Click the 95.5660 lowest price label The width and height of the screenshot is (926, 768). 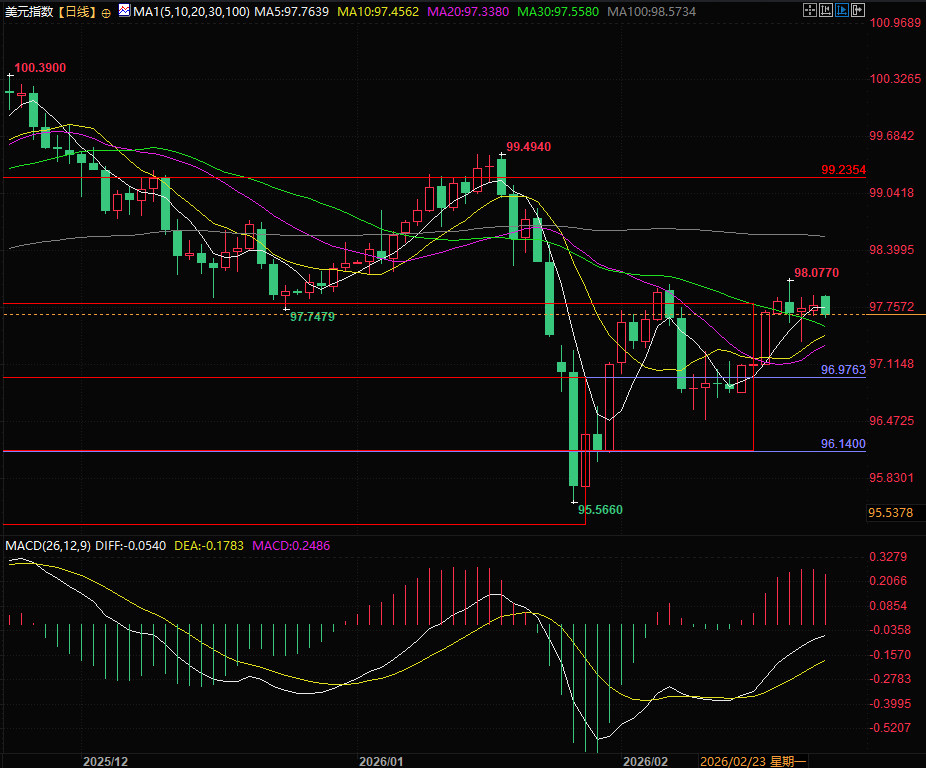tap(600, 510)
